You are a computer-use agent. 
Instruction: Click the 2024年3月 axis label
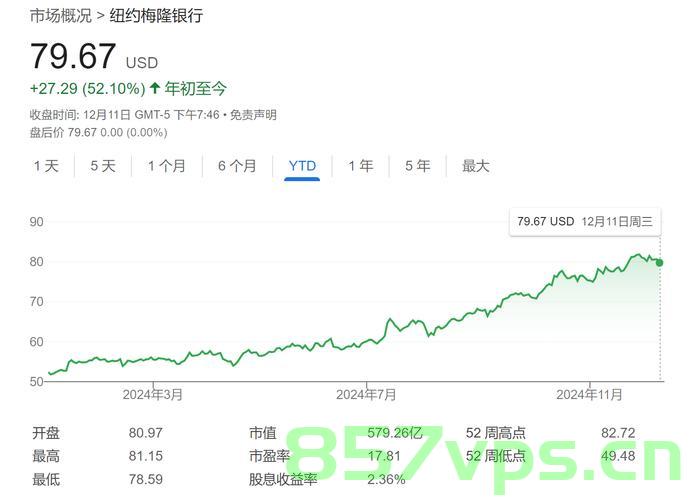click(x=153, y=394)
